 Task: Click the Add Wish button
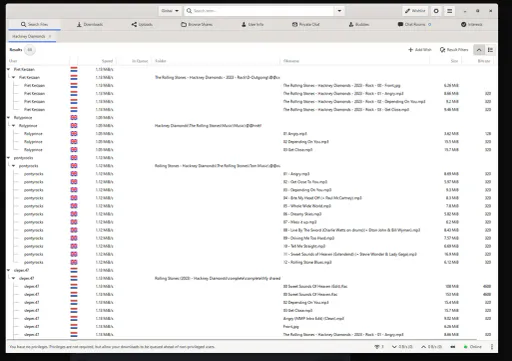(420, 50)
